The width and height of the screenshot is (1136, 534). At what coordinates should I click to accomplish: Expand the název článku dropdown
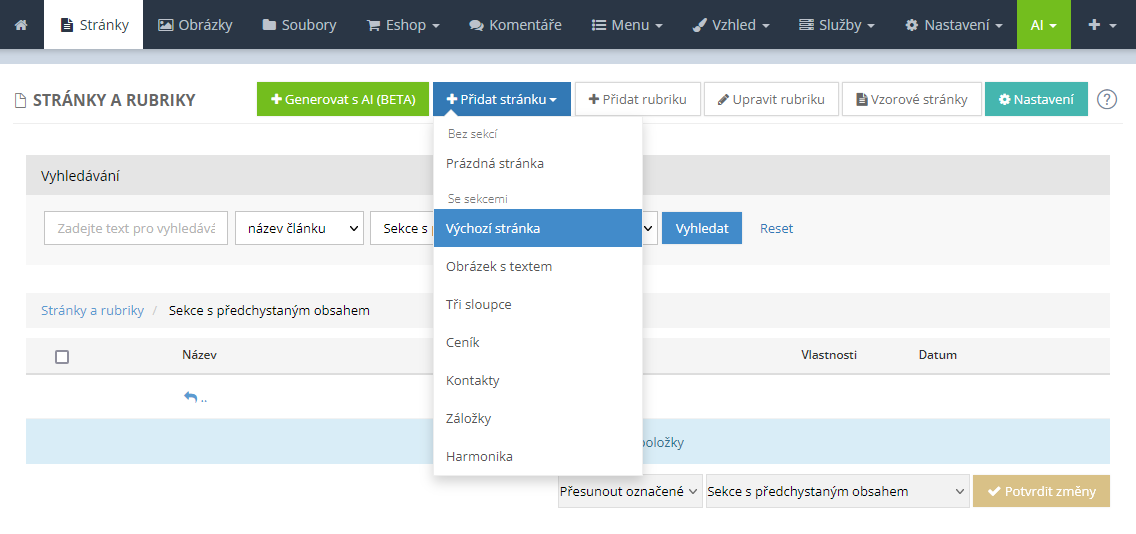(299, 228)
